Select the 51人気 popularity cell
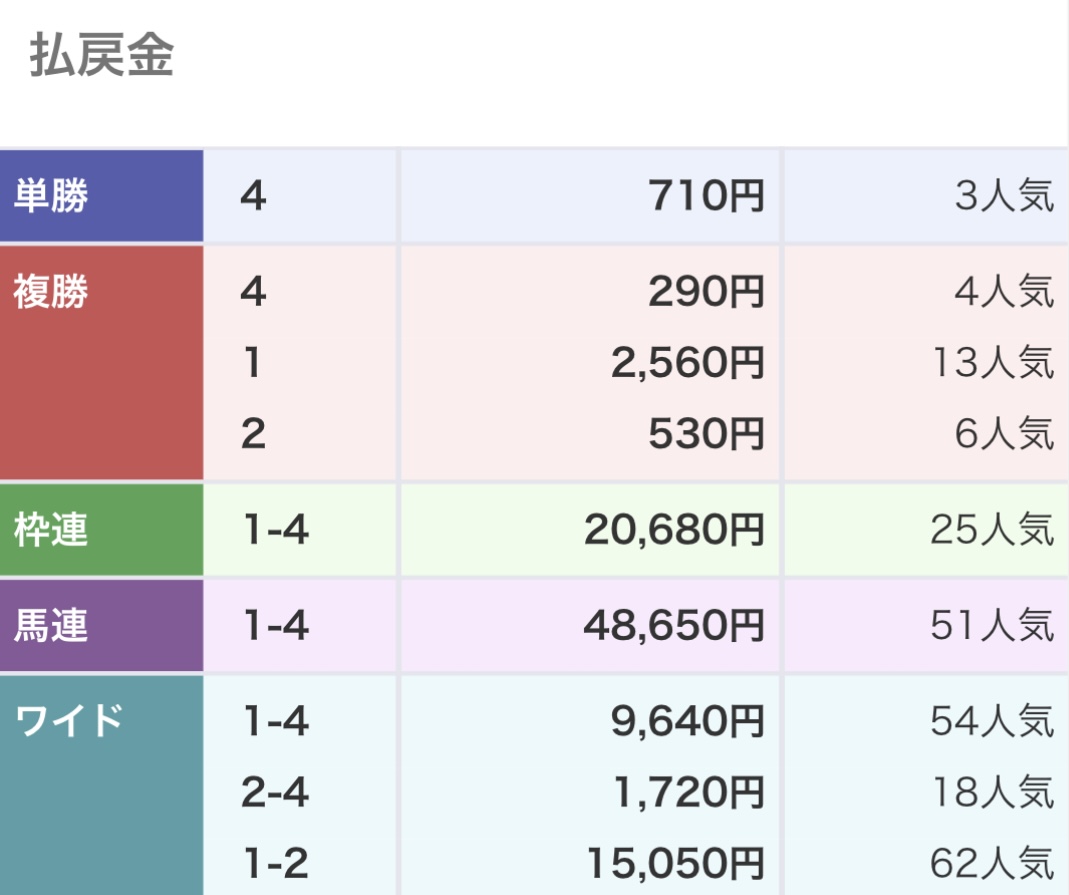This screenshot has width=1069, height=895. (993, 625)
